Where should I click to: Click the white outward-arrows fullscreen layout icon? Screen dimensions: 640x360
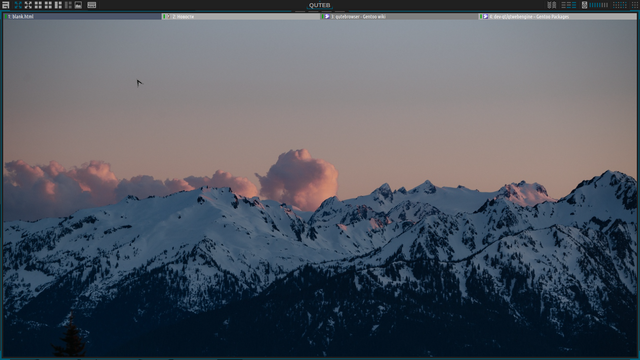(x=28, y=5)
